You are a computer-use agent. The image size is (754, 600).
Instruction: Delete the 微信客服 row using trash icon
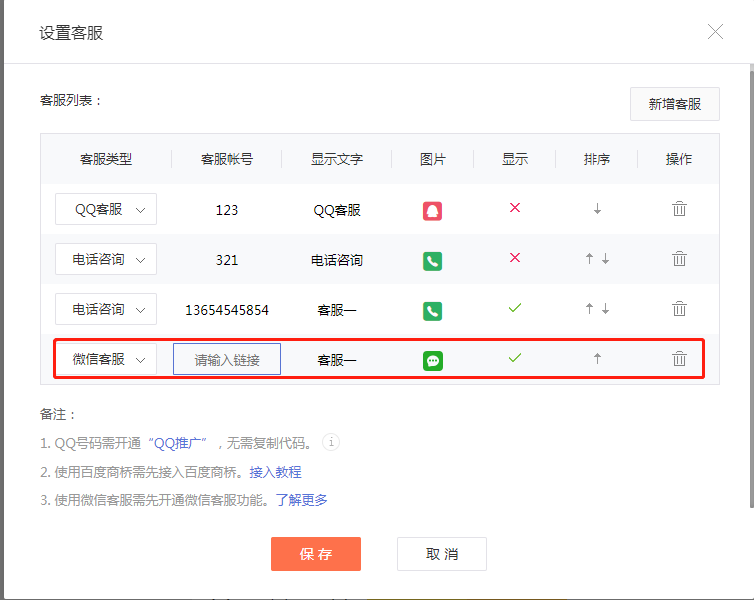click(679, 359)
